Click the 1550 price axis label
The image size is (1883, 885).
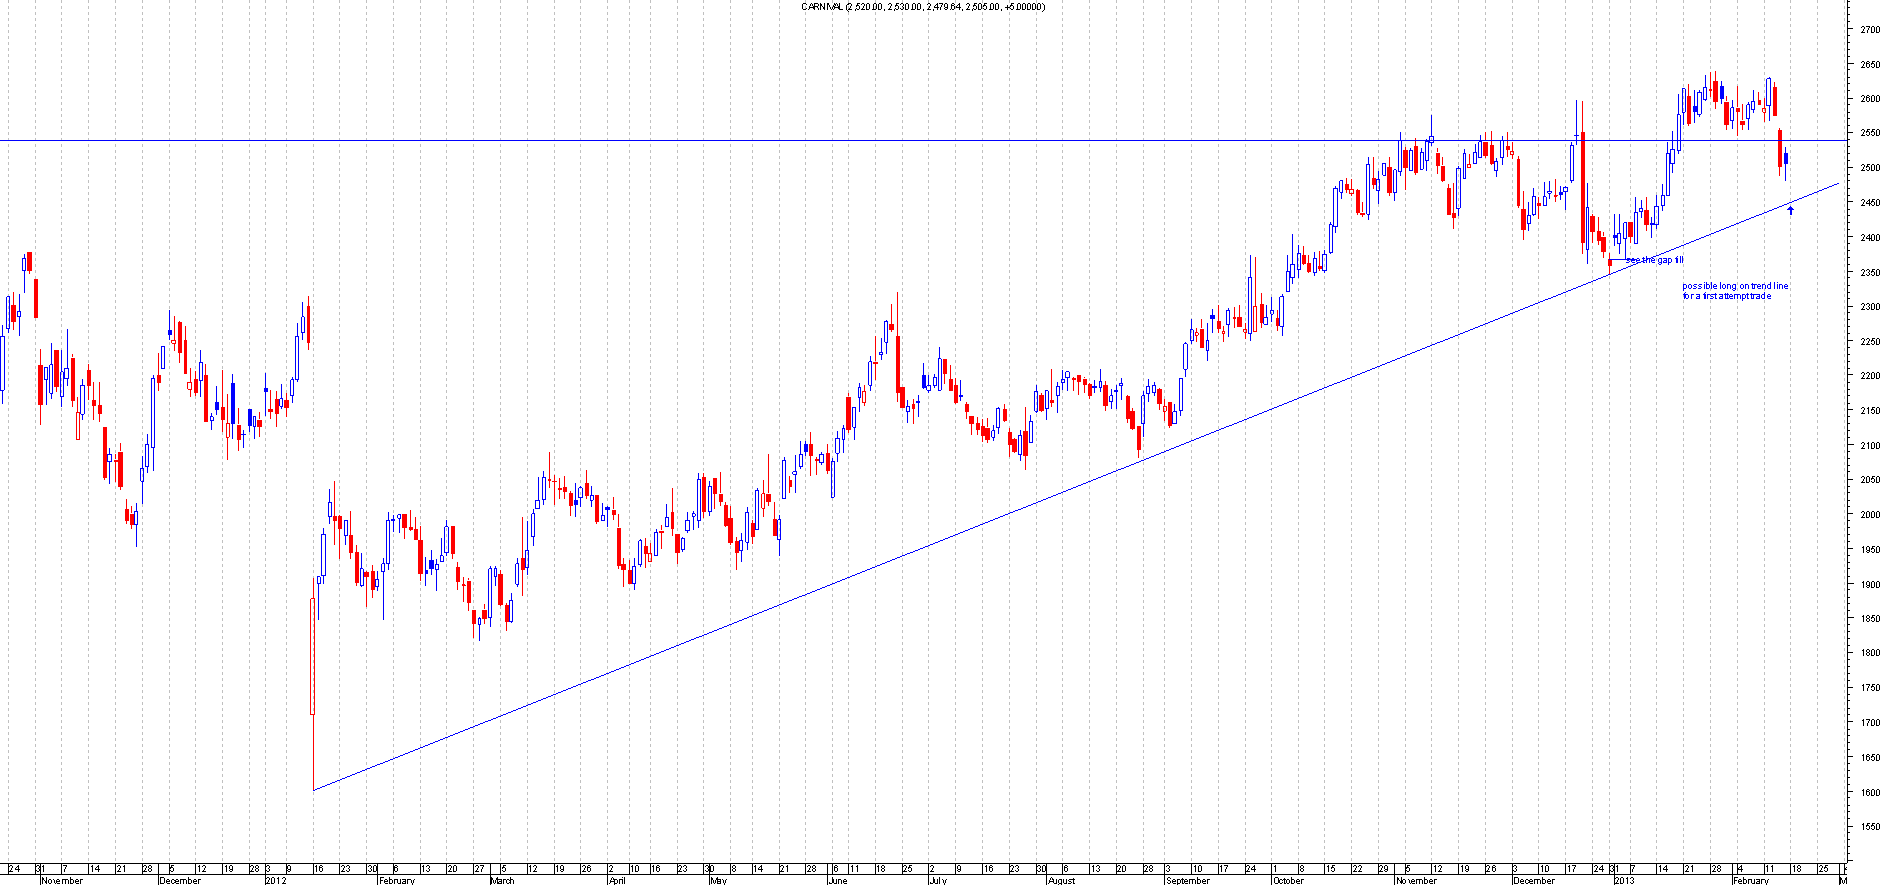tap(1869, 827)
